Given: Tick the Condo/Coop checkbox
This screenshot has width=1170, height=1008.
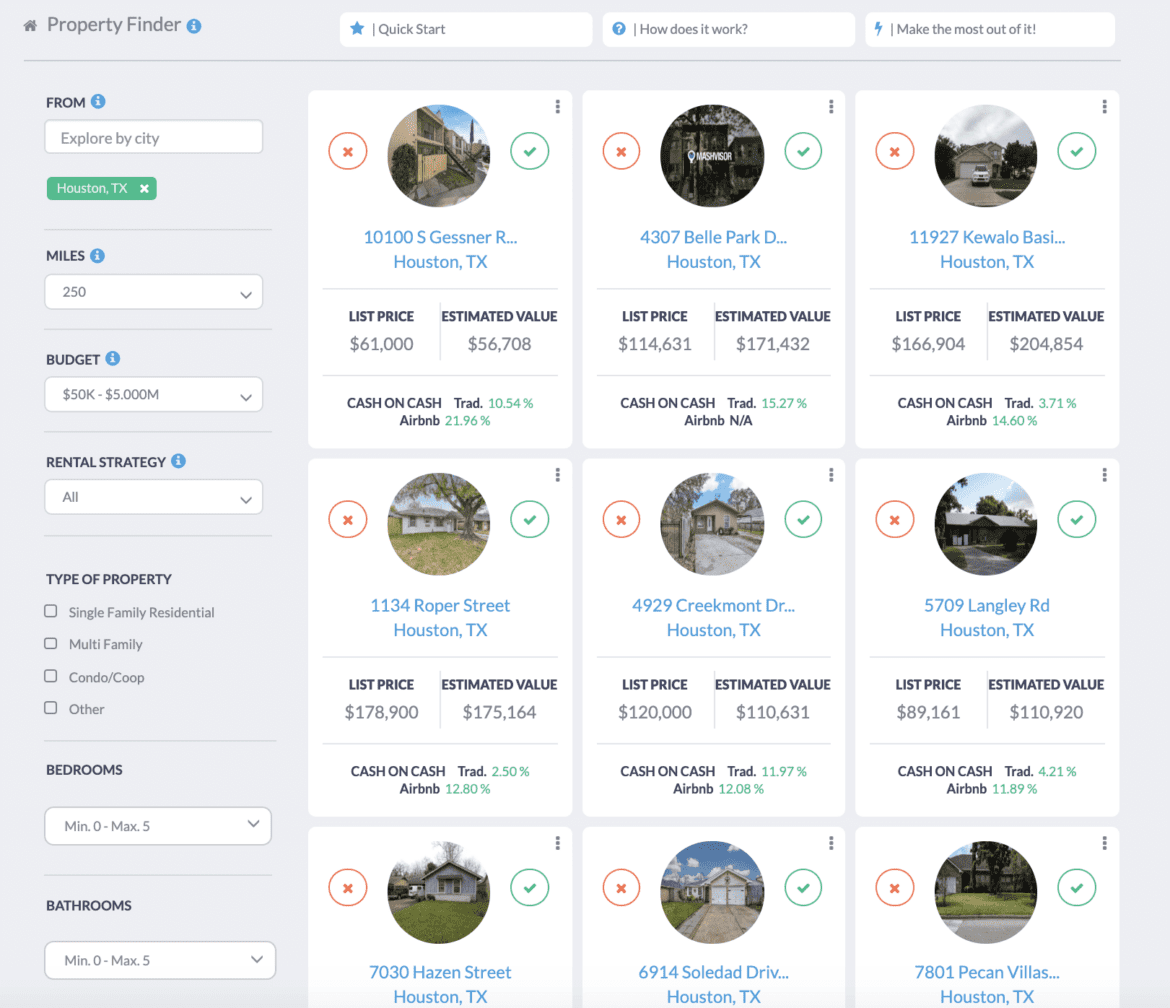Looking at the screenshot, I should 51,676.
